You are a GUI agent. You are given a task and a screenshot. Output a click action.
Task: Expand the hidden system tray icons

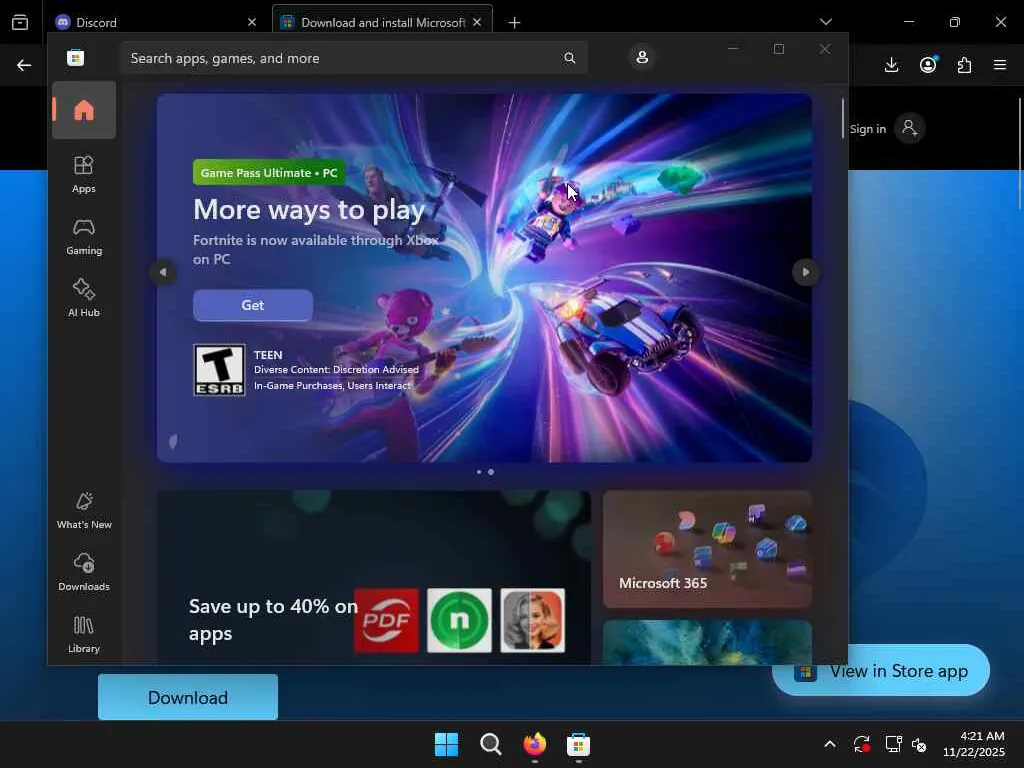click(830, 744)
